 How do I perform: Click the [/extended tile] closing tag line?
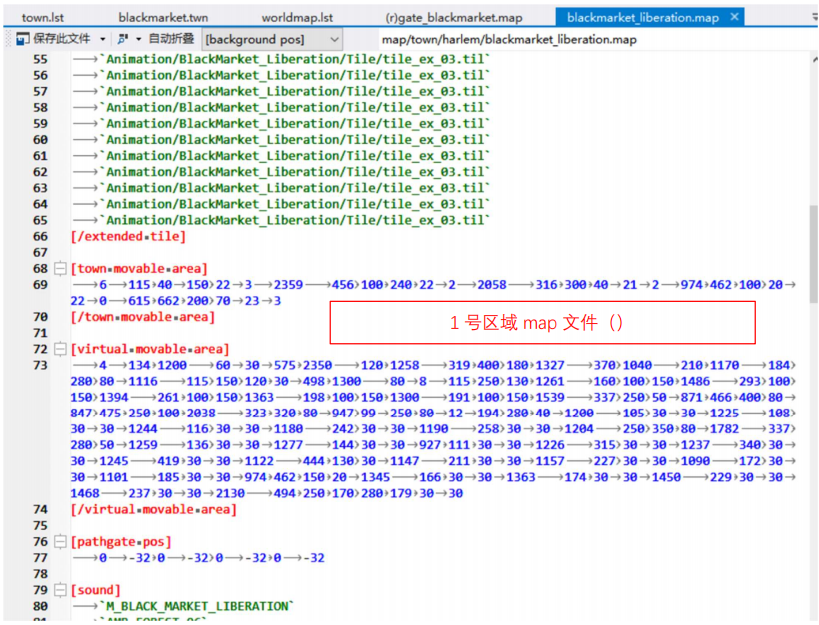coord(128,236)
